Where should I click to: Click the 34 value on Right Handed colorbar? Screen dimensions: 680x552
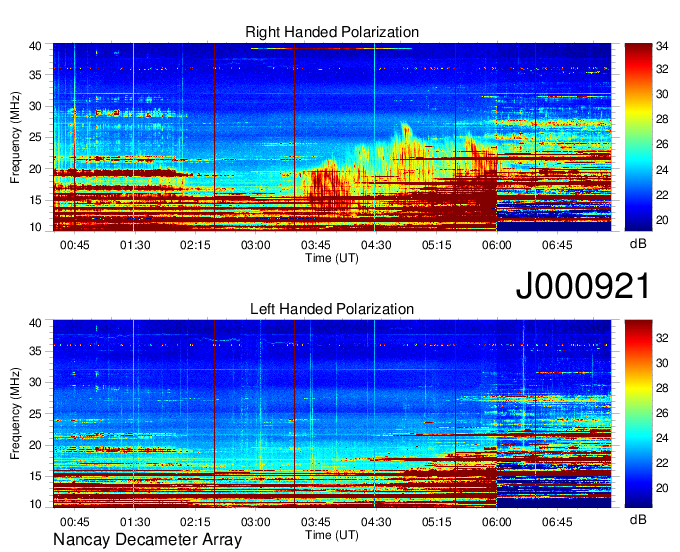(x=662, y=46)
